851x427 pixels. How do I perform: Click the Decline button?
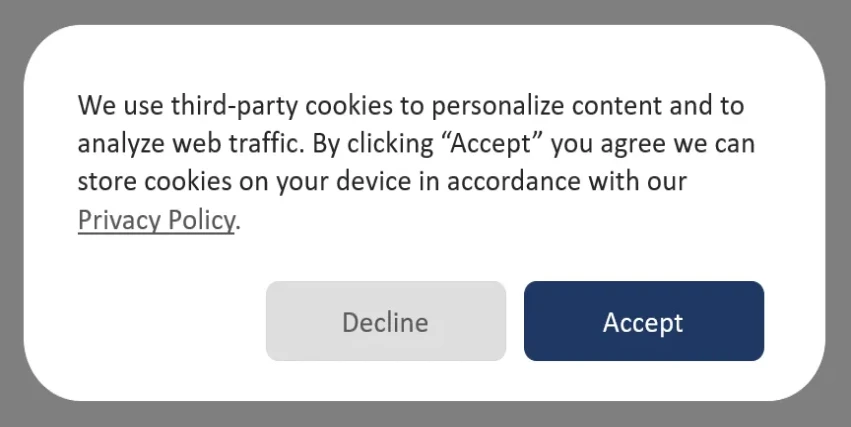click(385, 321)
